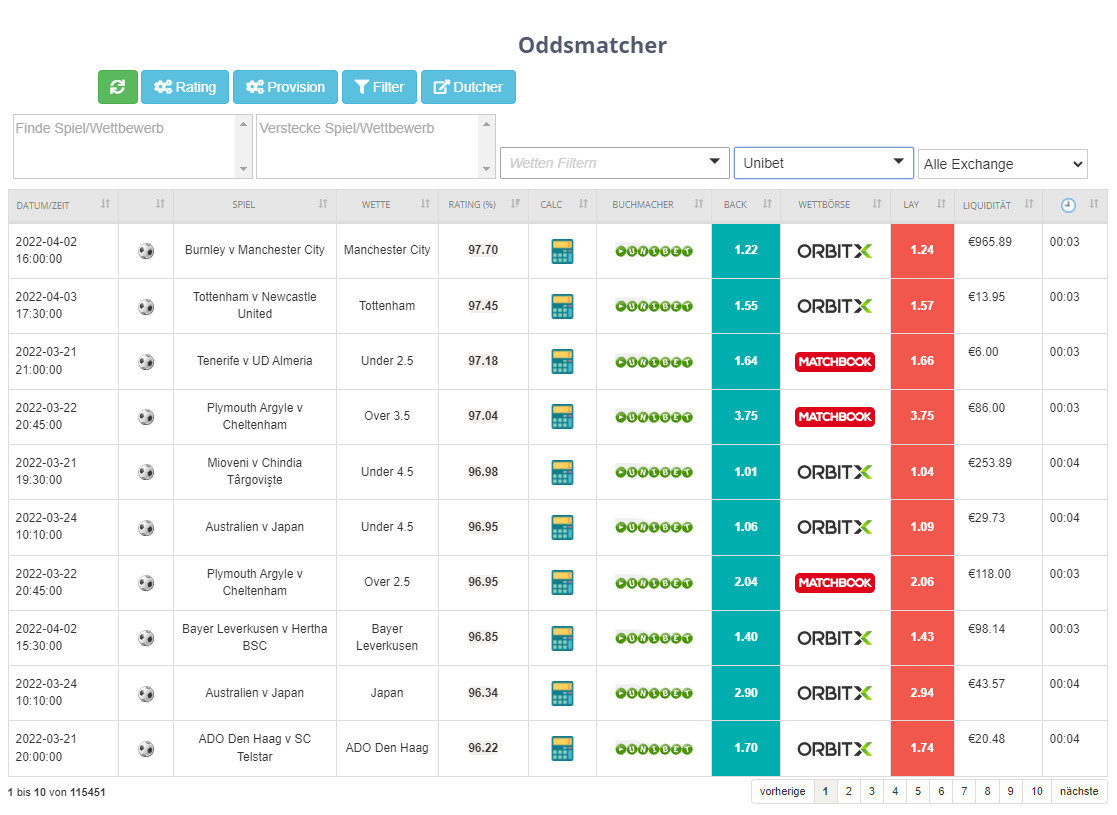
Task: Click the Filter button
Action: point(379,87)
